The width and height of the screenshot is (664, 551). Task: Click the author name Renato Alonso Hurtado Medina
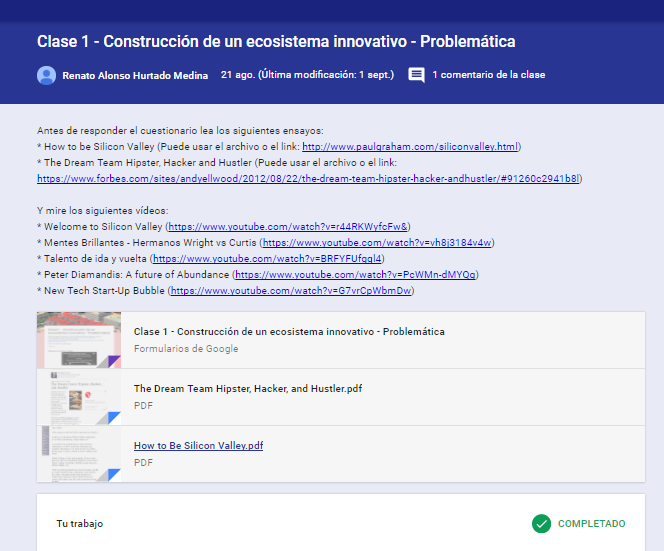[x=135, y=75]
